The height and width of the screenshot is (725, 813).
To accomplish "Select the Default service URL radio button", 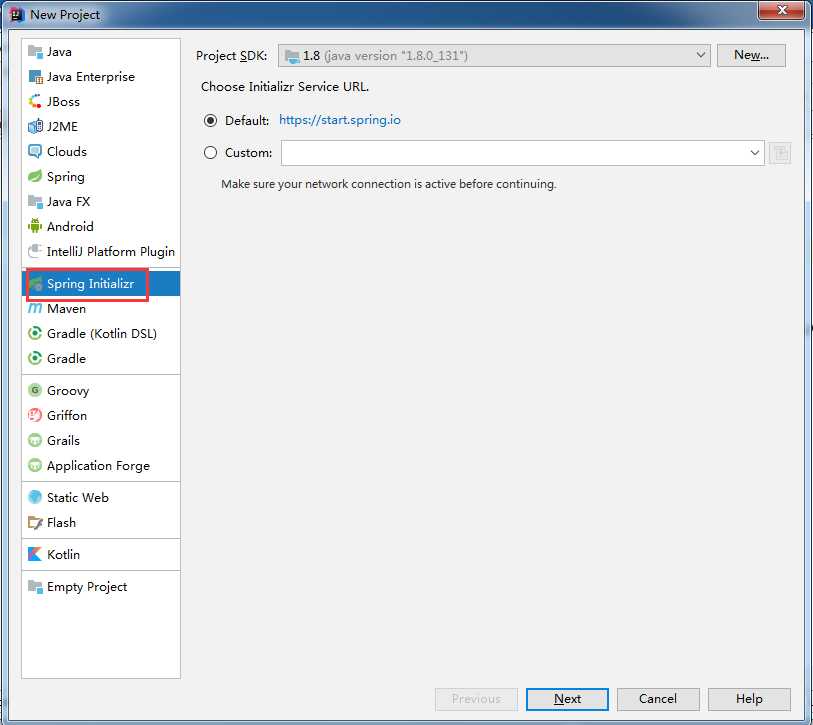I will click(x=210, y=120).
